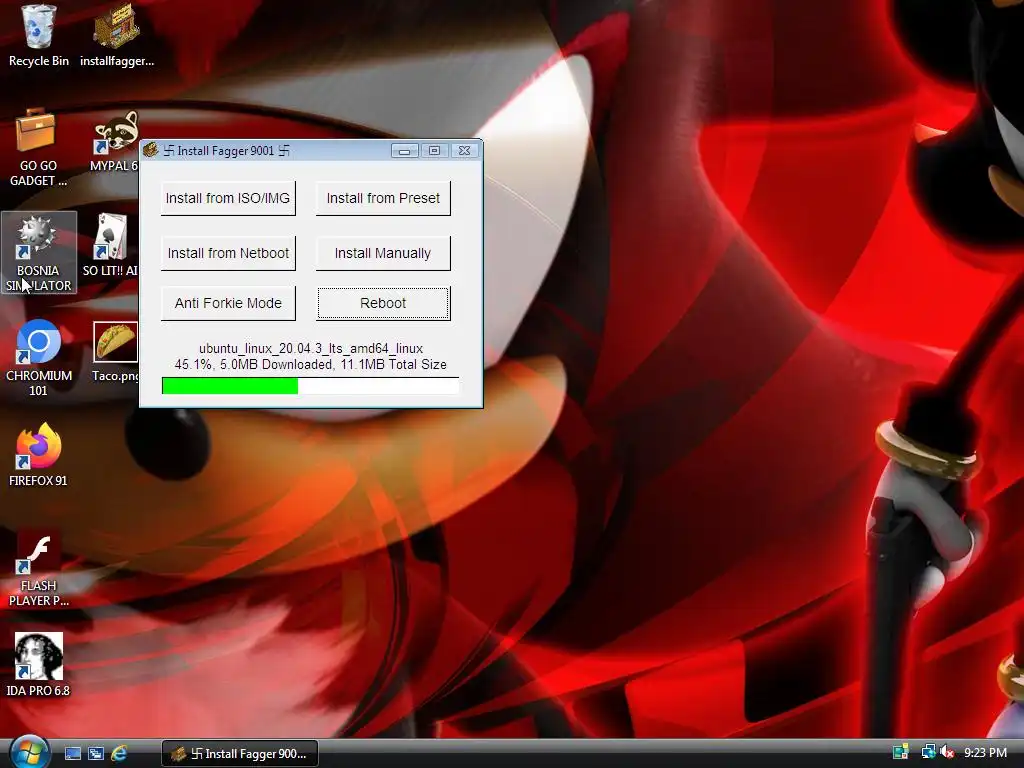1024x768 pixels.
Task: Select the FIREFOX 91 desktop shortcut
Action: (x=39, y=455)
